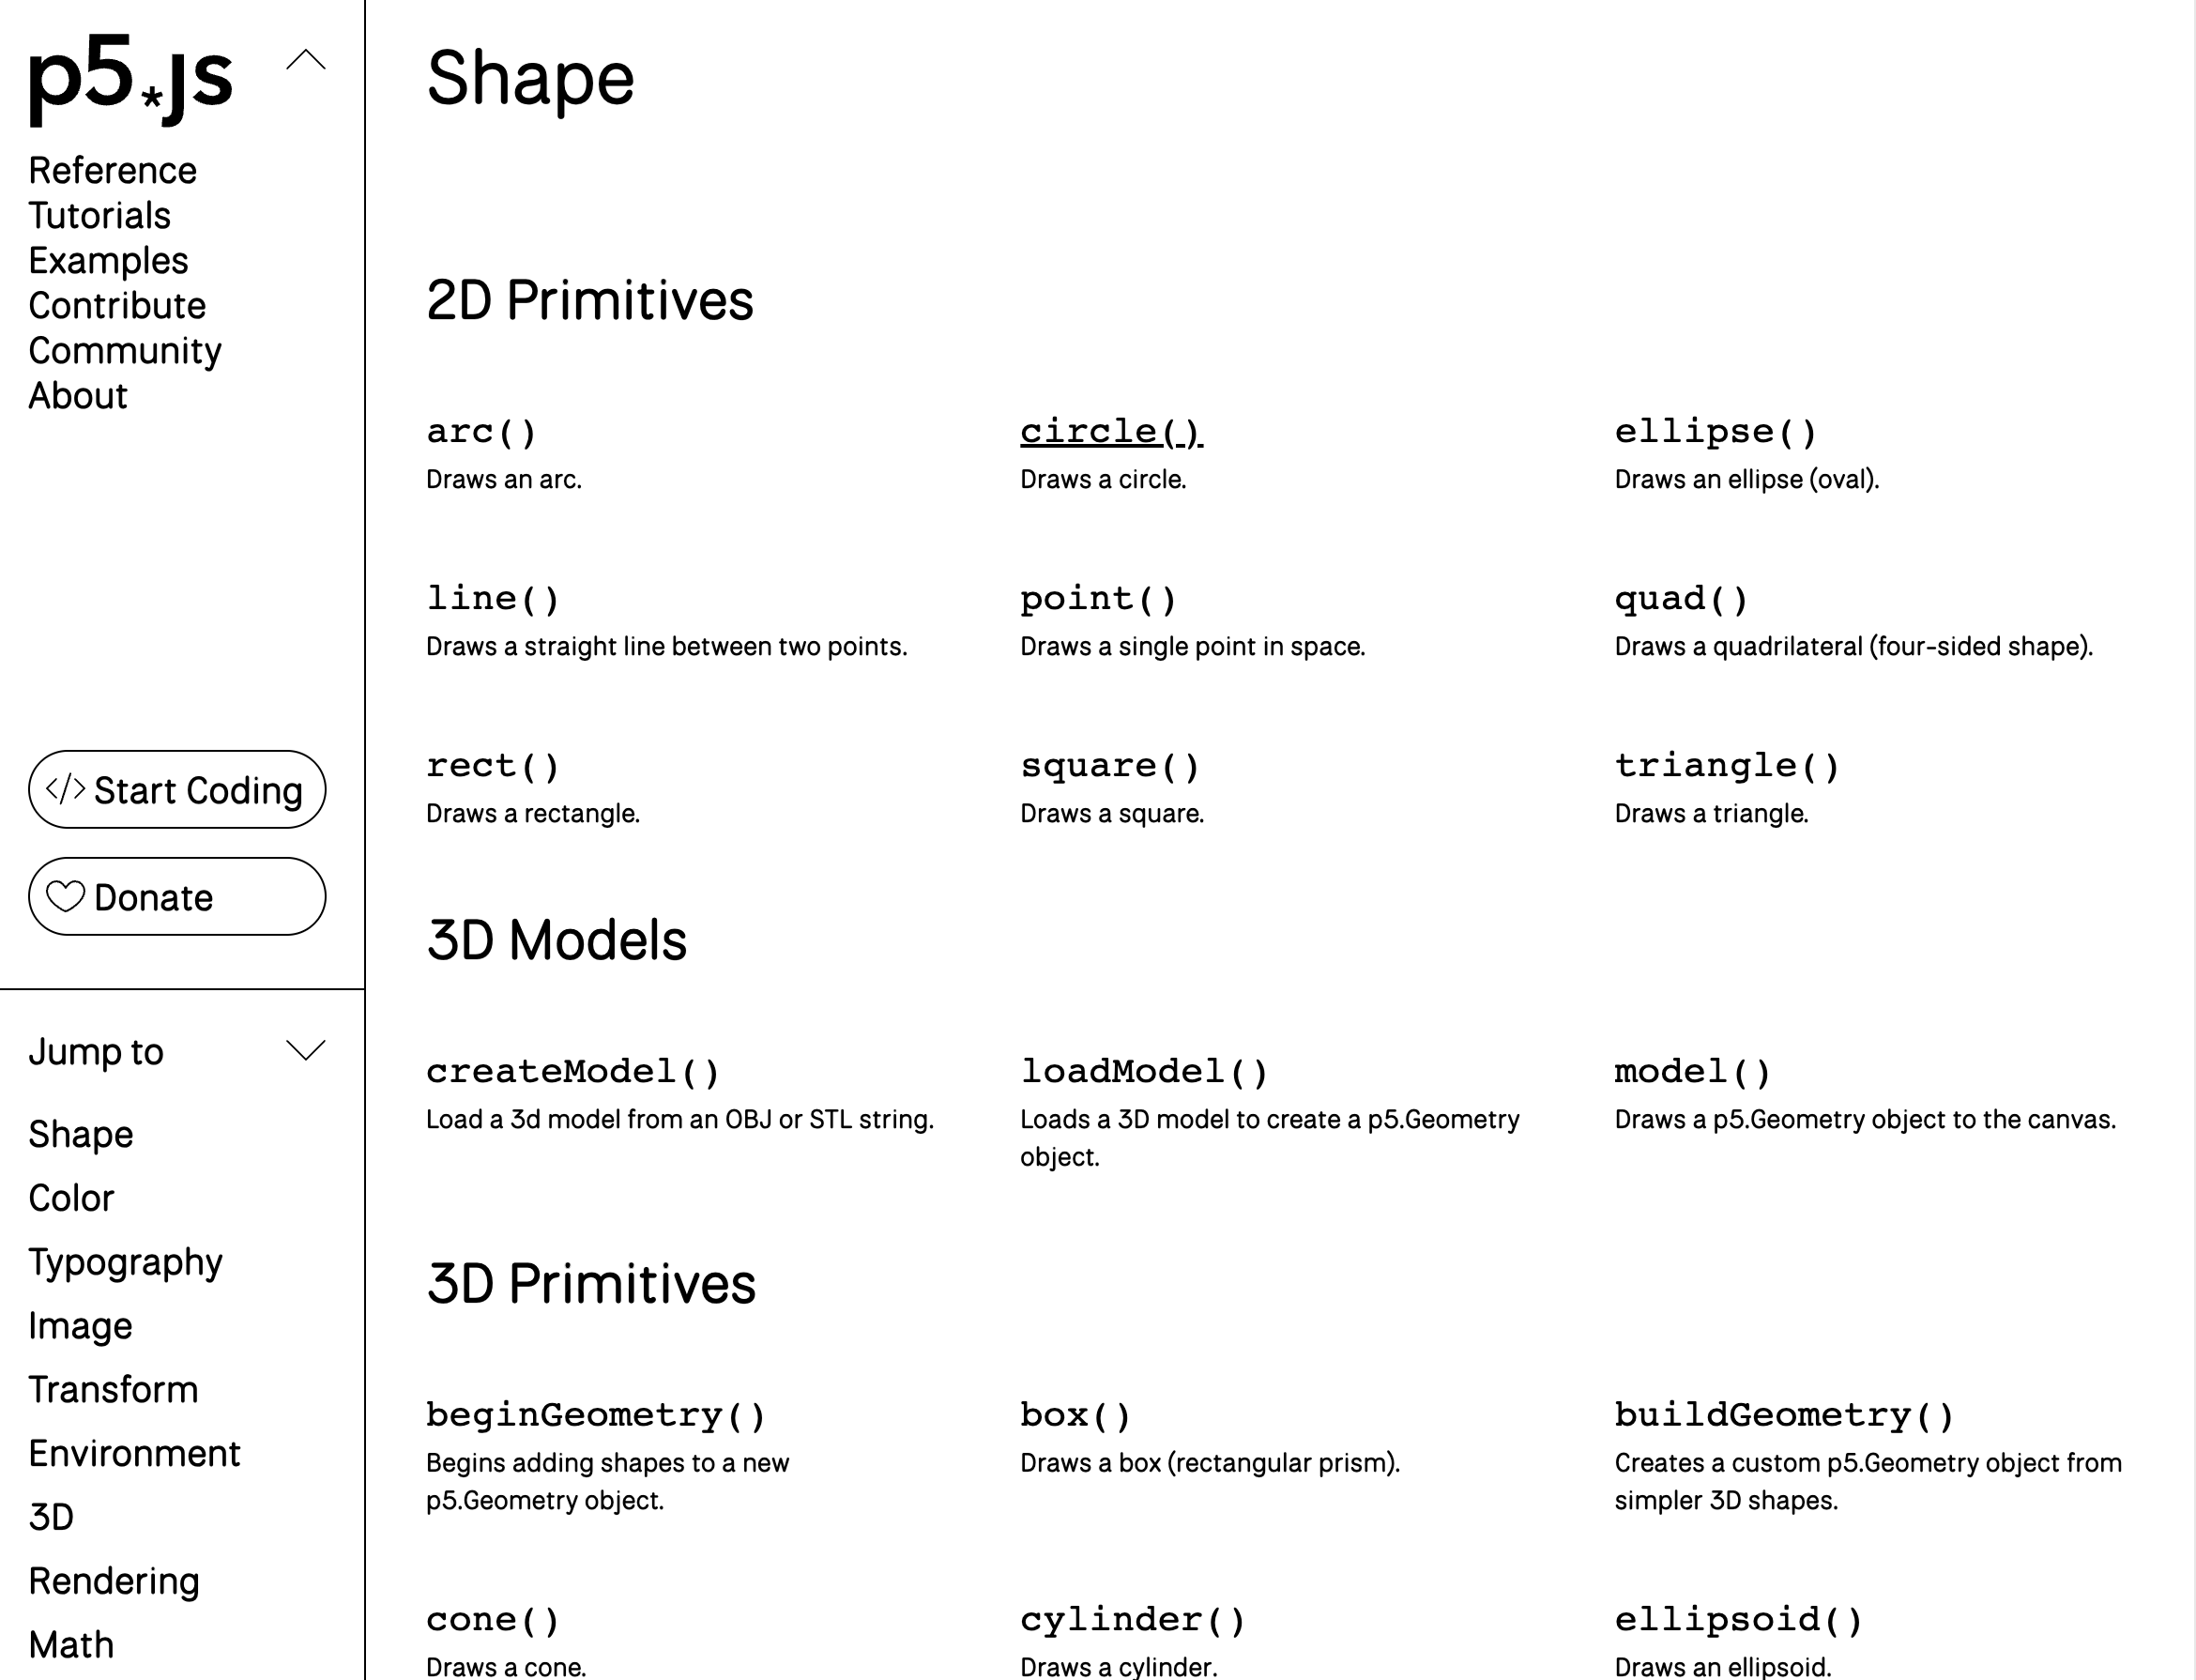Open the Community page
2196x1680 pixels.
click(x=124, y=350)
